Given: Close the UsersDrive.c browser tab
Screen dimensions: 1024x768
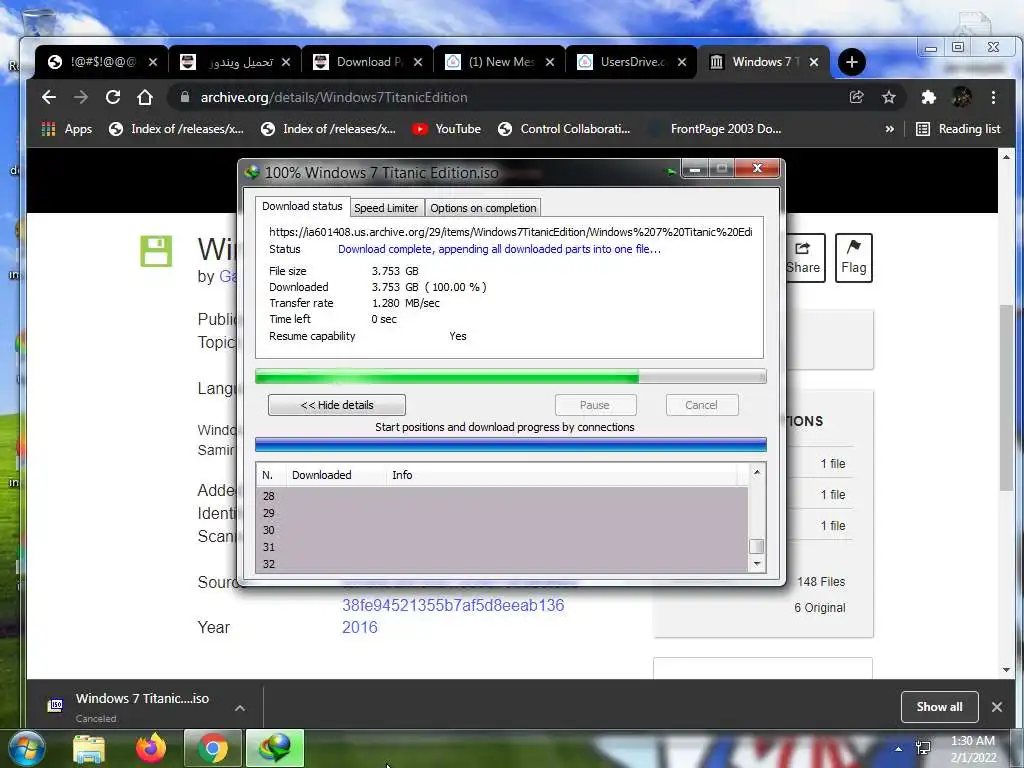Looking at the screenshot, I should 682,62.
